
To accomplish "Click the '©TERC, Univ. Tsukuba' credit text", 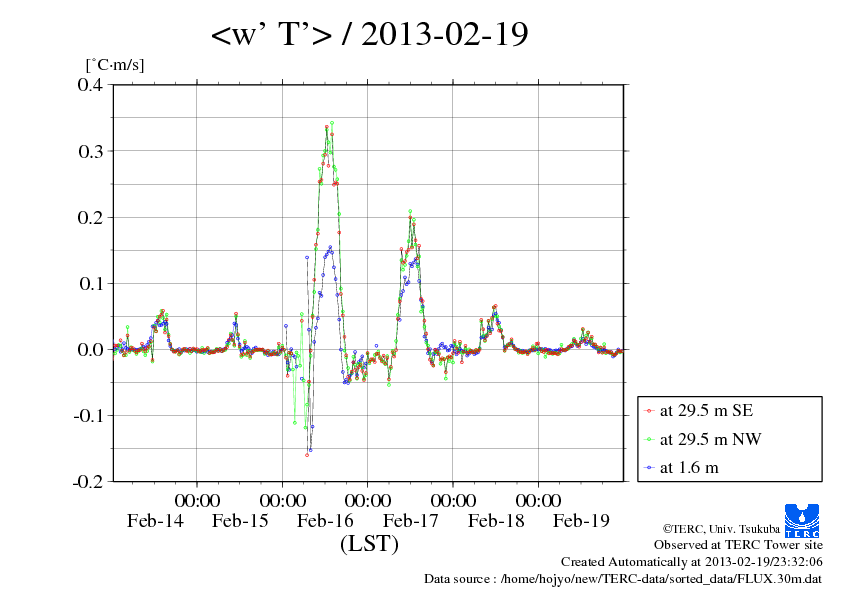I will 721,529.
